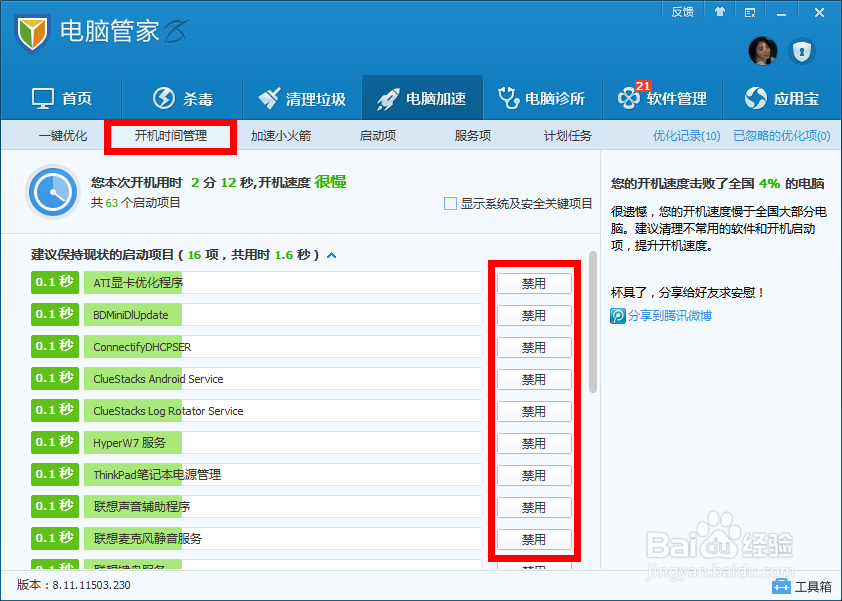Image resolution: width=842 pixels, height=601 pixels.
Task: Click the 分享到腾讯微博 link
Action: coord(670,316)
